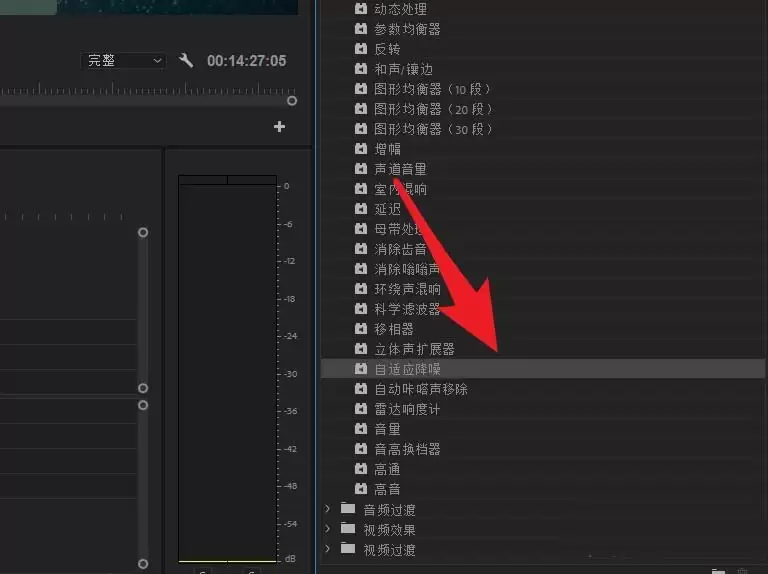
Task: Click the icon beside 增幅 effect
Action: pyautogui.click(x=360, y=148)
